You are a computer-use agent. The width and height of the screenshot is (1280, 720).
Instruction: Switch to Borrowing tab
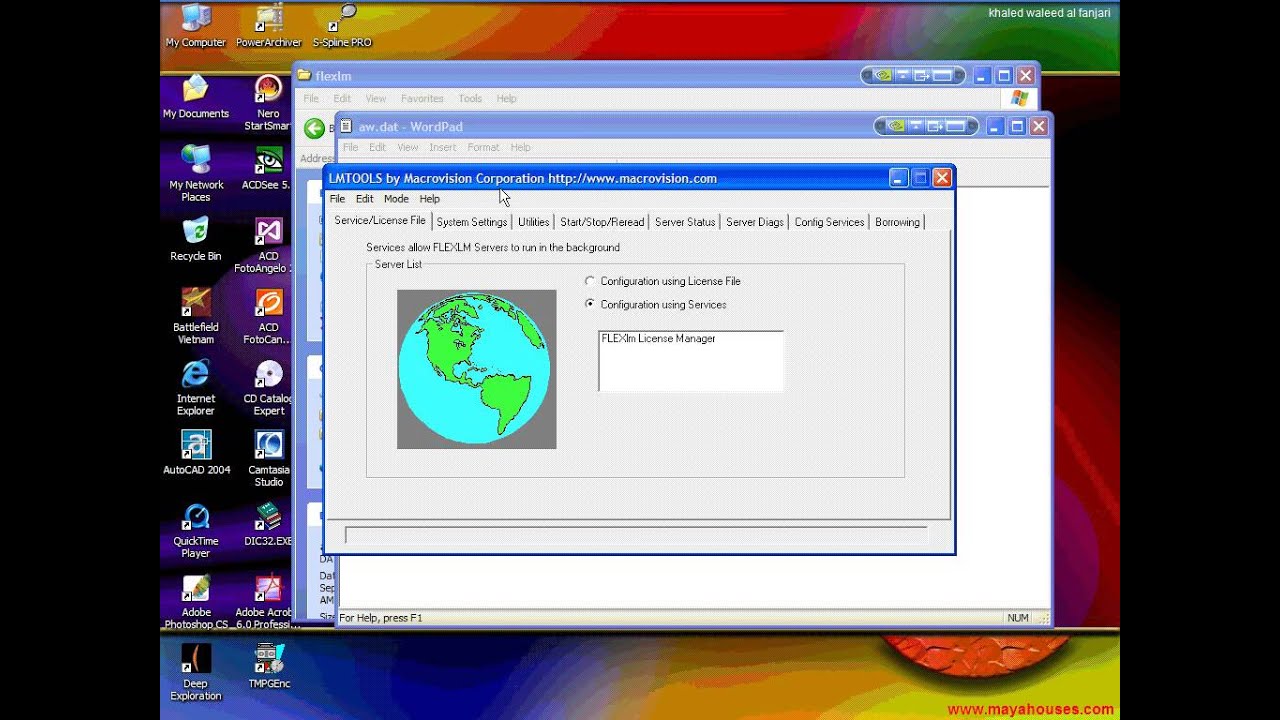897,222
